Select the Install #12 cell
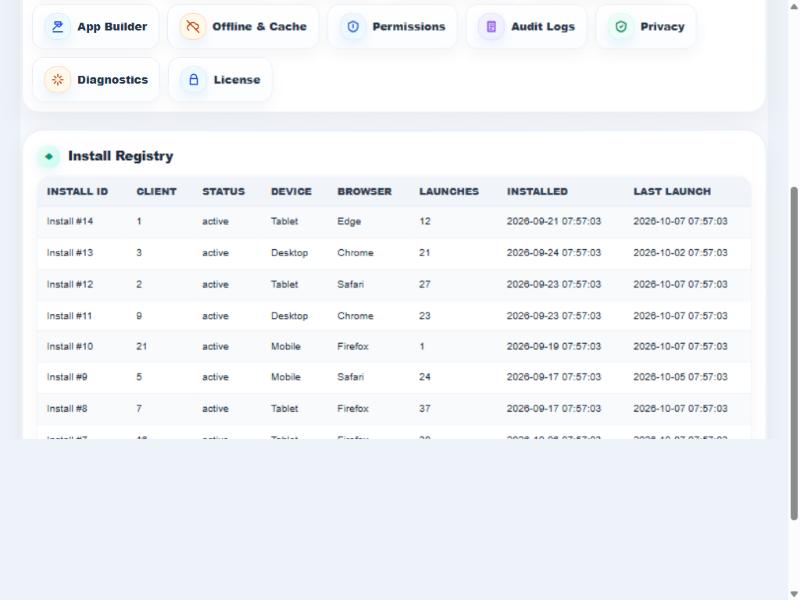This screenshot has width=800, height=600. (70, 284)
